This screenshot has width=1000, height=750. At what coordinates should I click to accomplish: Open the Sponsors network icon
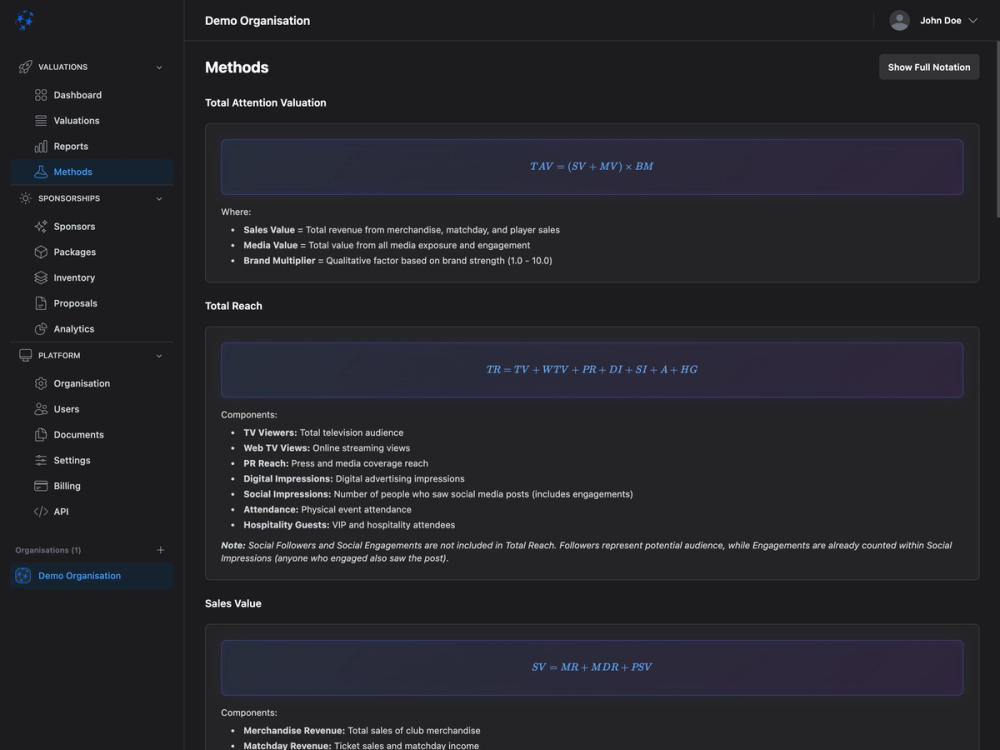click(39, 226)
